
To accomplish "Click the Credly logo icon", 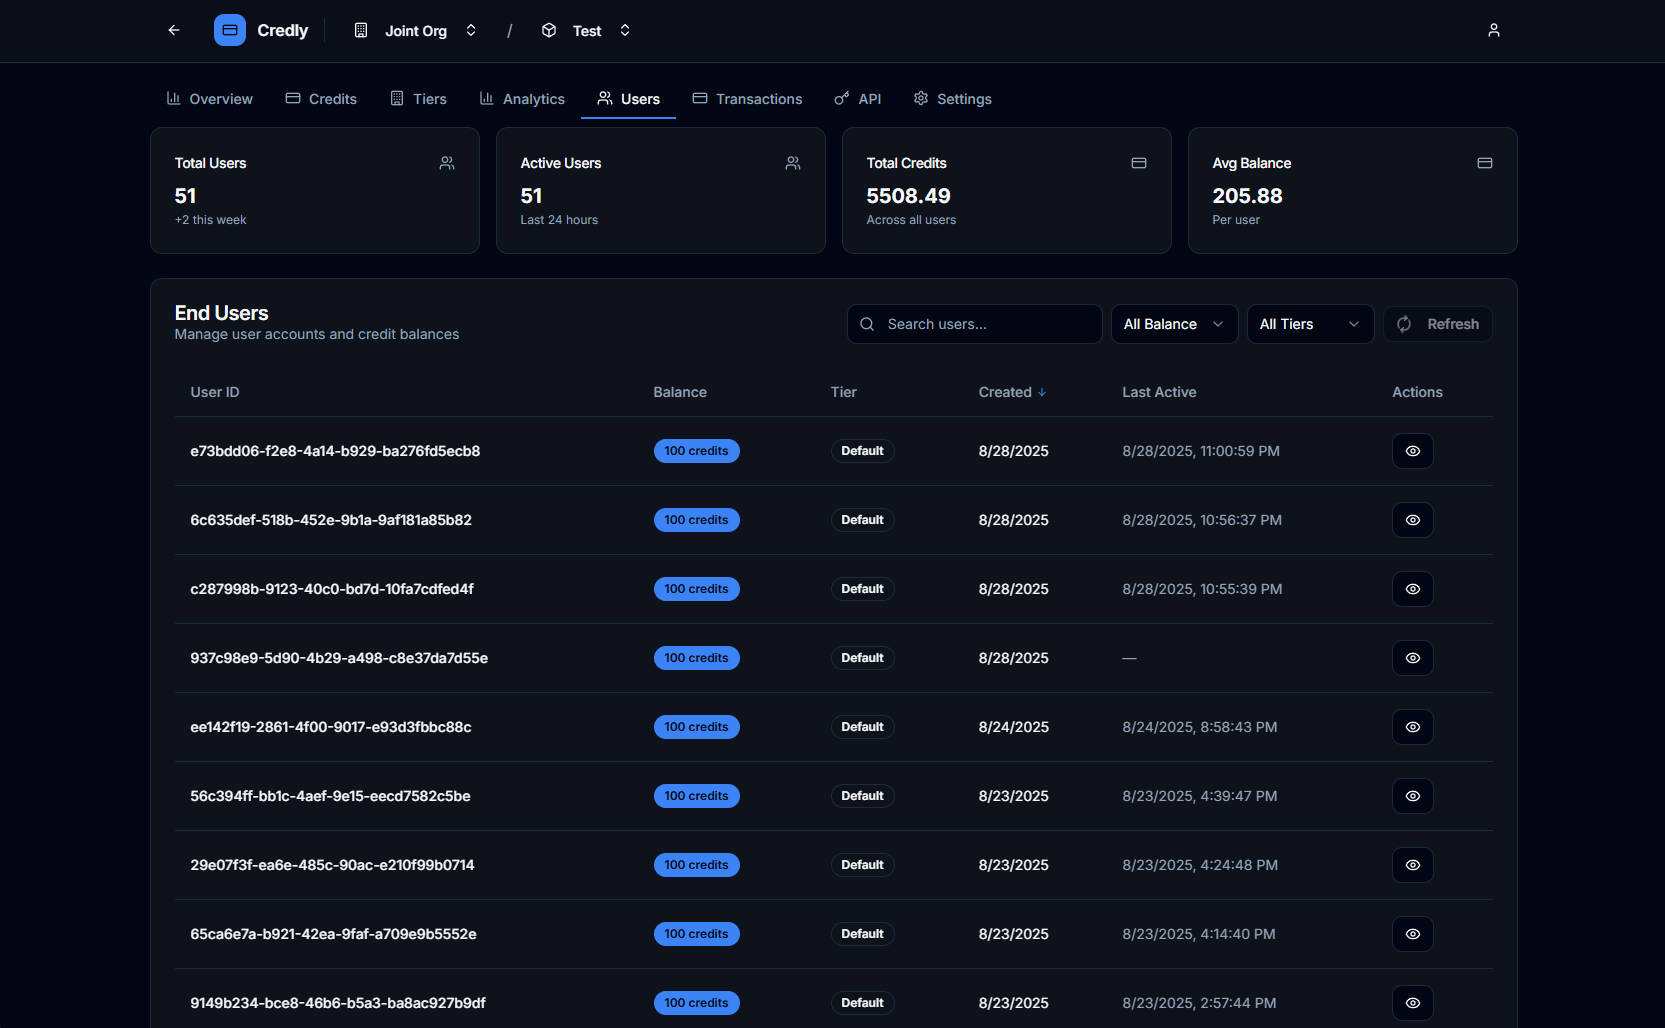I will [230, 30].
